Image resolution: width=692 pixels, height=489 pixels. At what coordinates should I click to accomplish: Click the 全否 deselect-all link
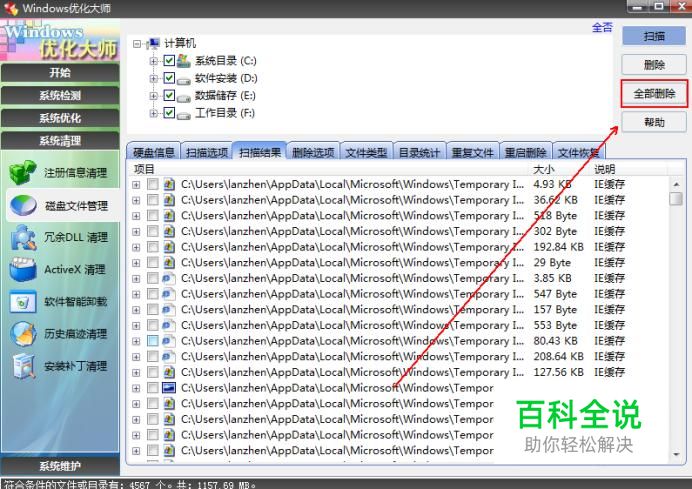click(x=602, y=27)
